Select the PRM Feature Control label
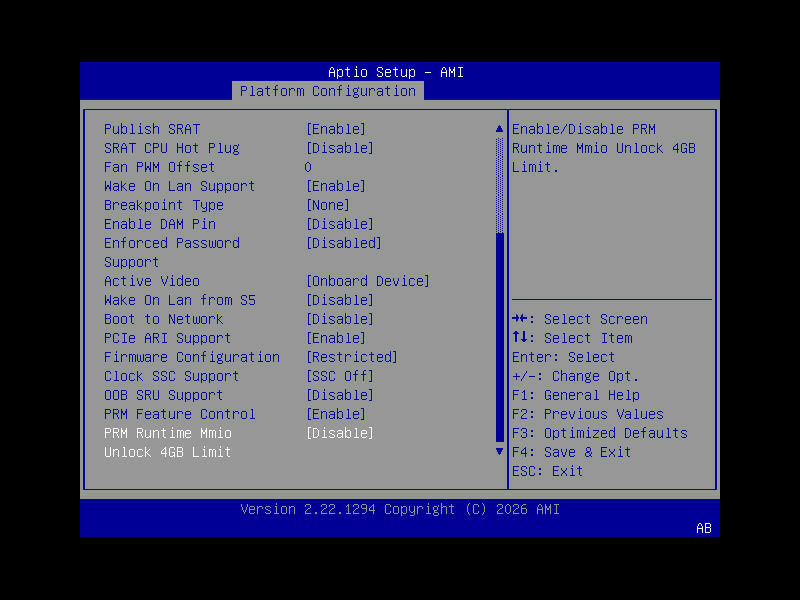Viewport: 800px width, 600px height. click(180, 414)
